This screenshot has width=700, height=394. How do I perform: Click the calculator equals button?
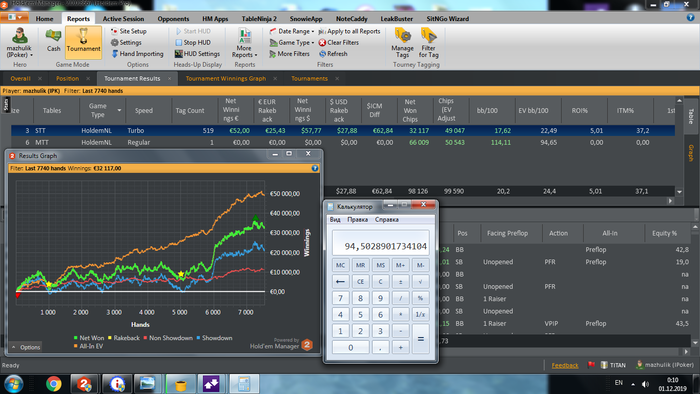coord(421,339)
